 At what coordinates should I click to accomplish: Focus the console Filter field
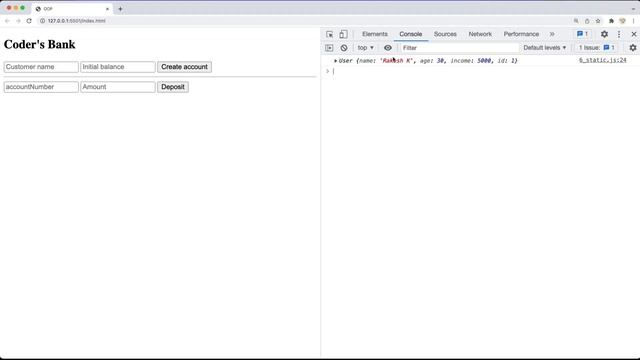[x=459, y=48]
